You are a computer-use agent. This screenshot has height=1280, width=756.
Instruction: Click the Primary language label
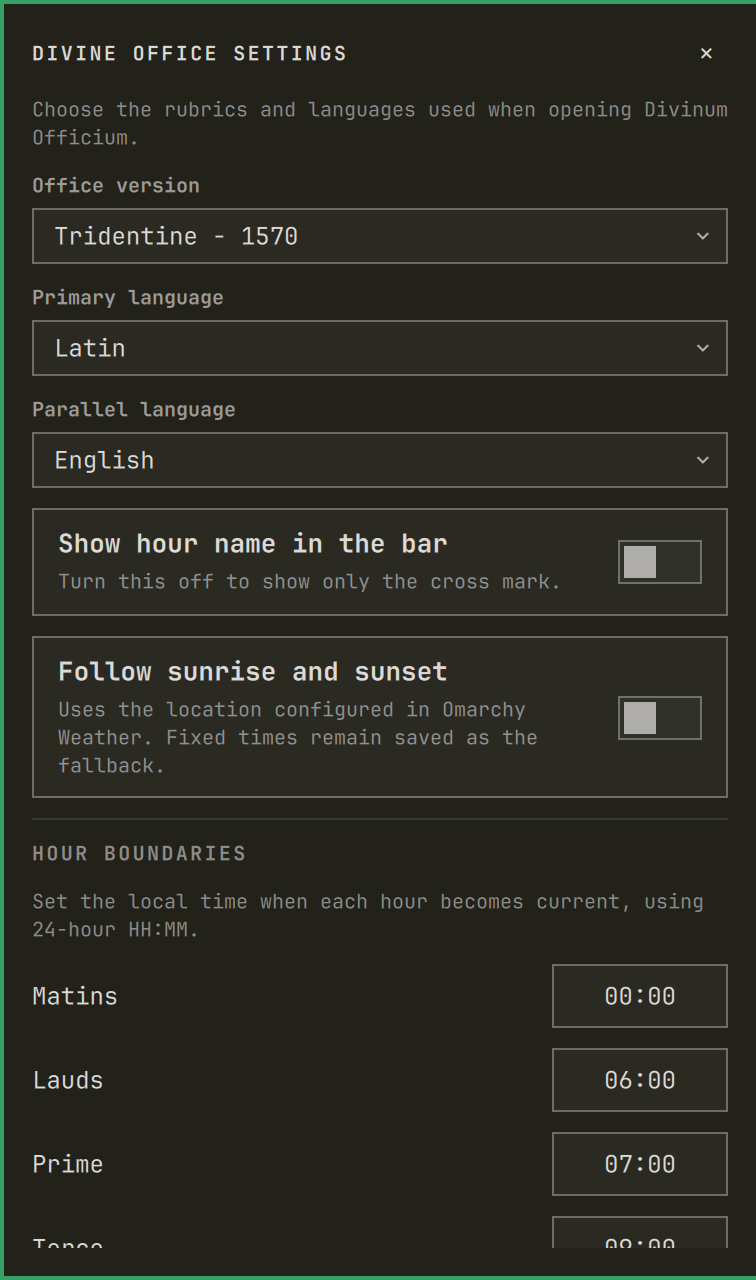point(128,298)
